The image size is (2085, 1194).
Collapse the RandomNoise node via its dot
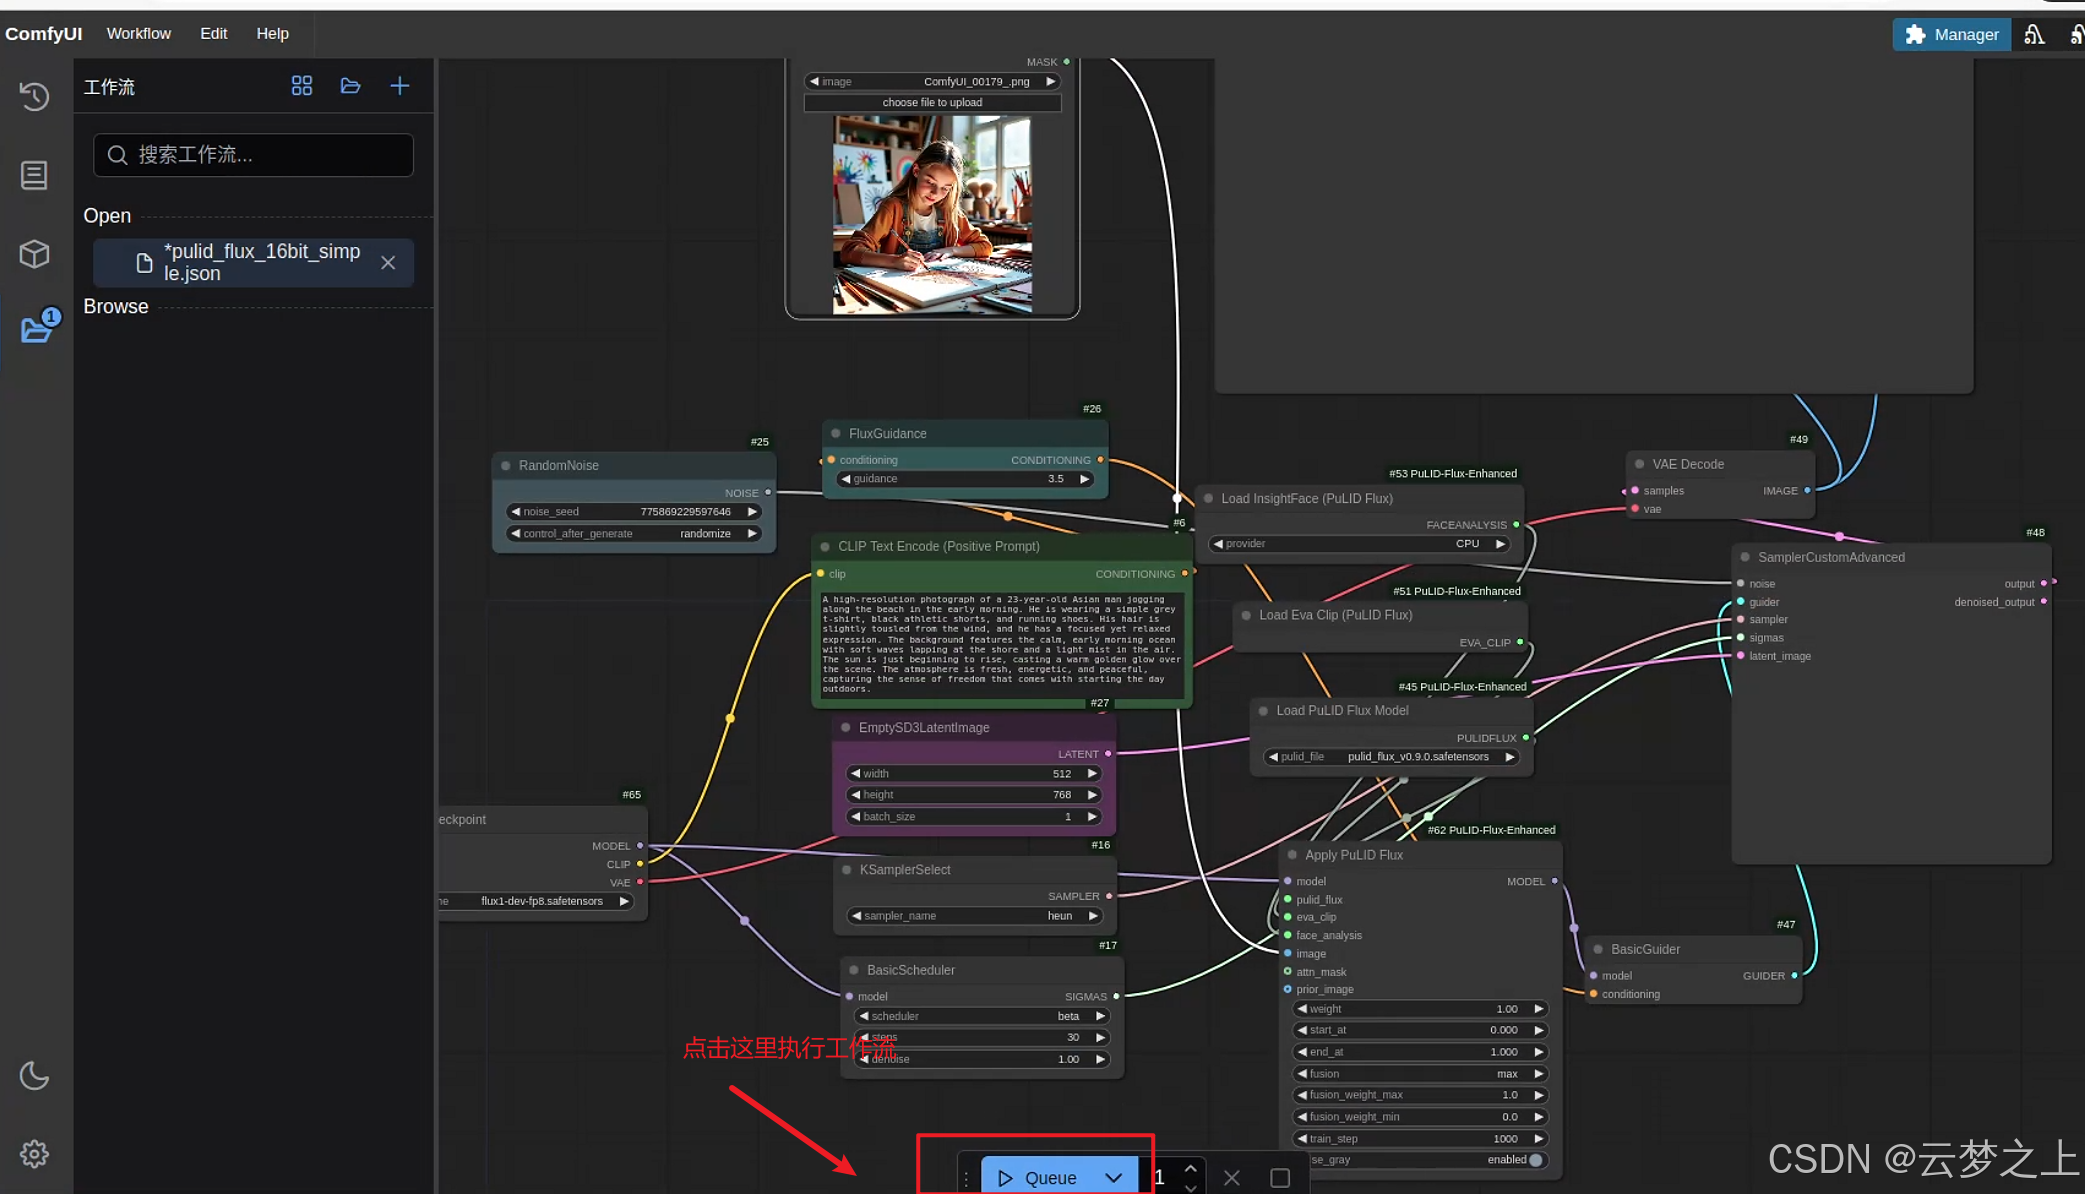point(506,466)
